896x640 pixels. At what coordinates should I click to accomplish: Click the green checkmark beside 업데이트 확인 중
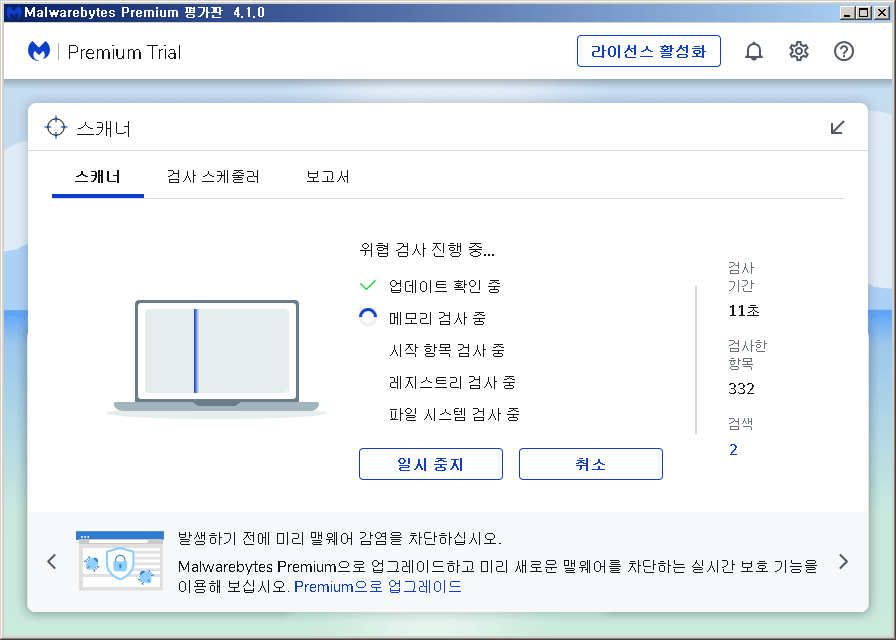coord(368,285)
